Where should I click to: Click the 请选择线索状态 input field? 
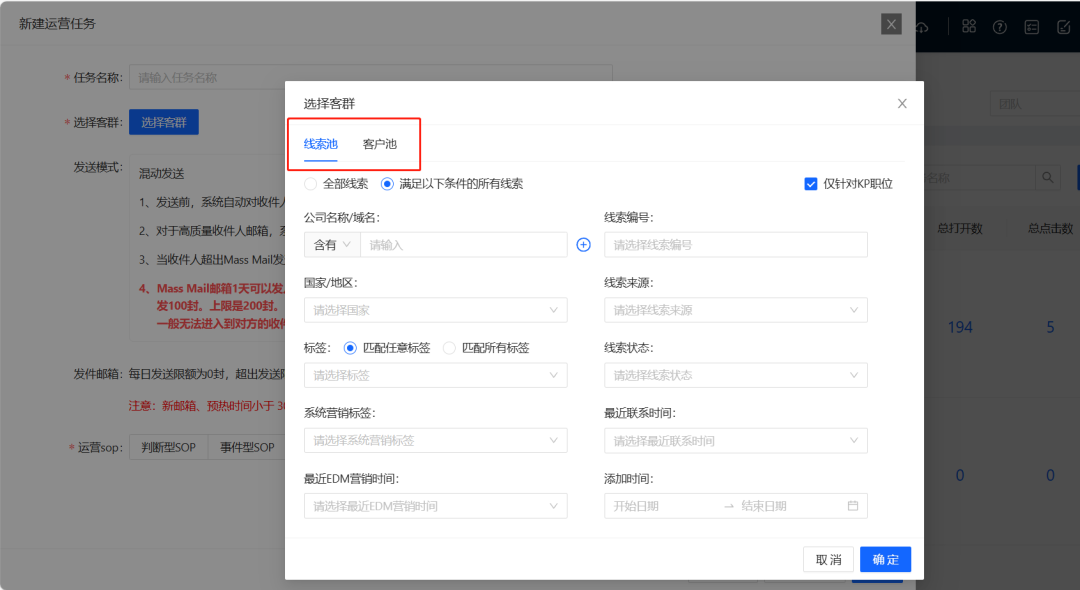pos(736,375)
